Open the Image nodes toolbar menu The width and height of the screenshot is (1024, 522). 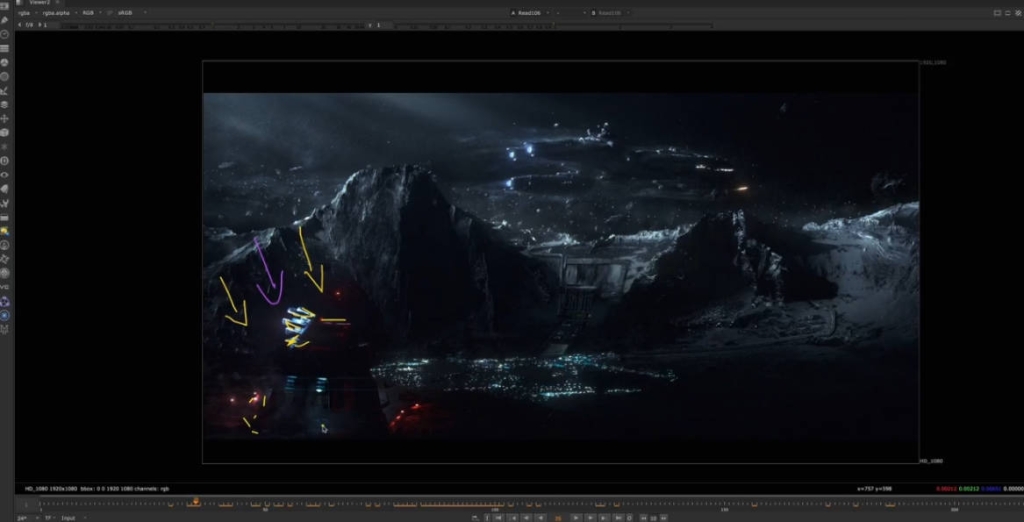[5, 6]
